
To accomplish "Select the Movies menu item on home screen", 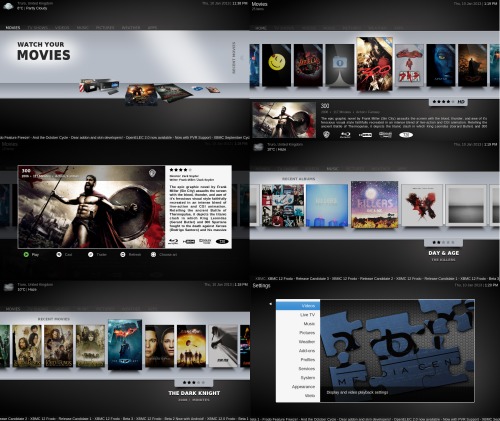I will 13,28.
